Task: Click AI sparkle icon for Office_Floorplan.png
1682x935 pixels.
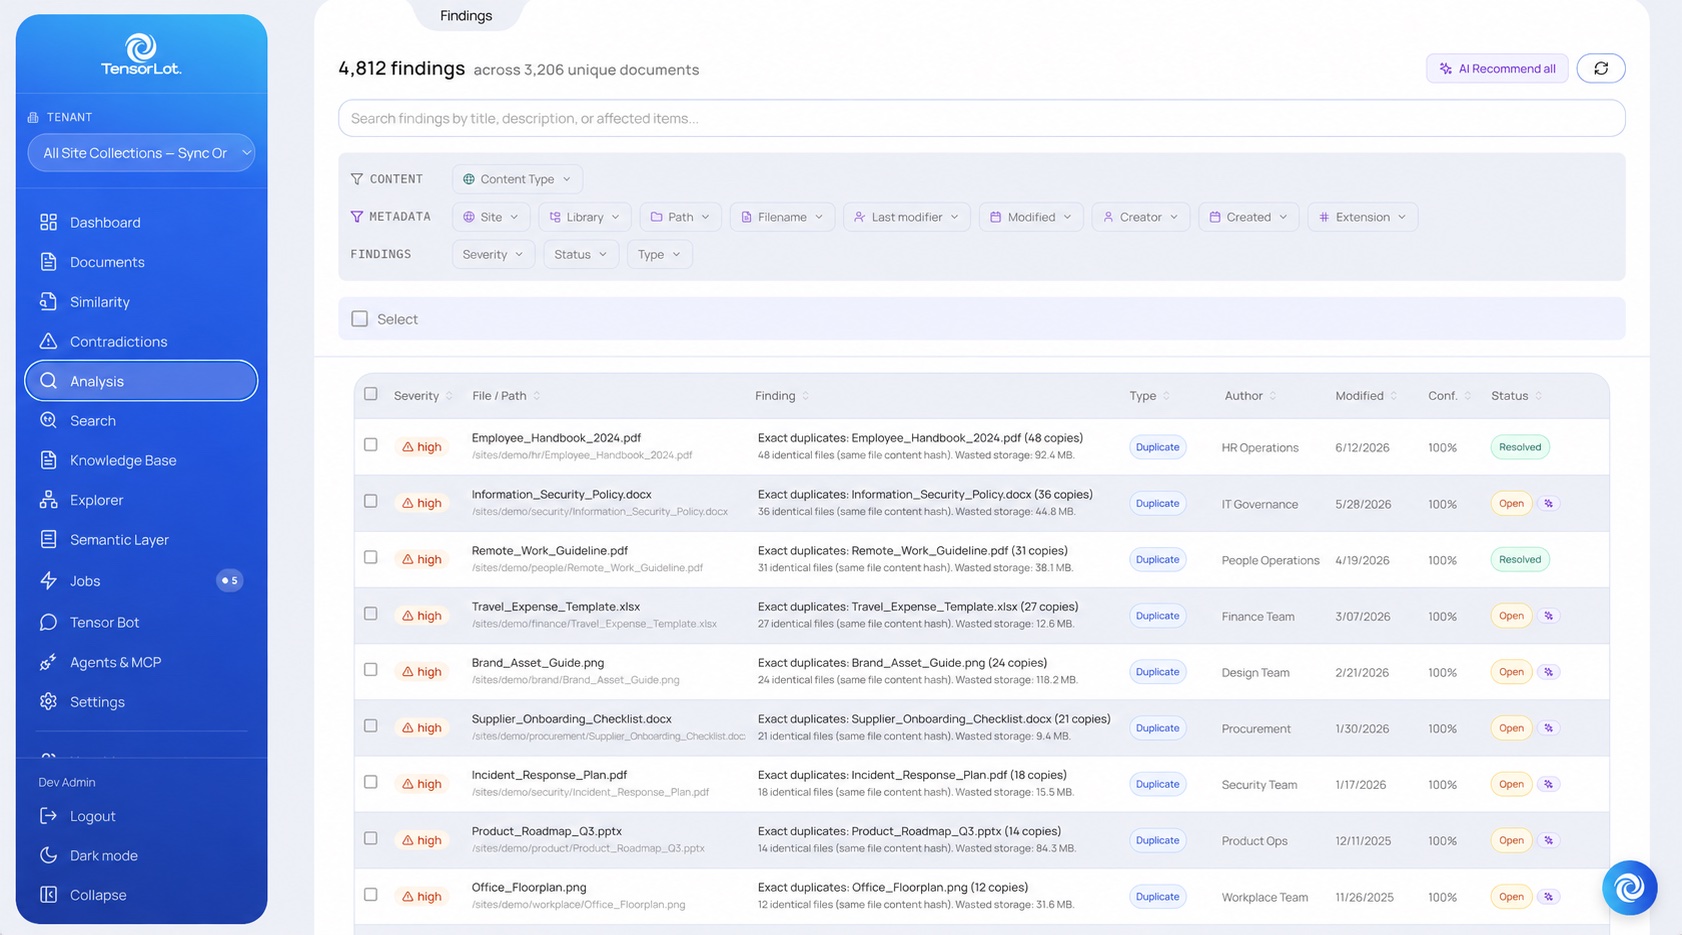Action: (1548, 896)
